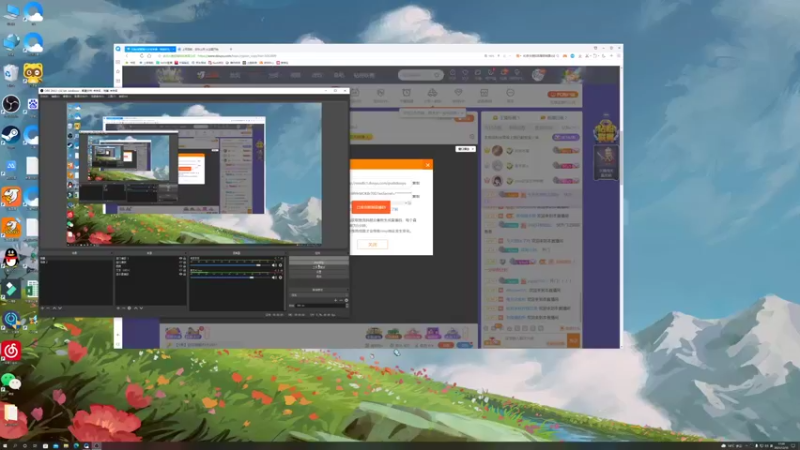
Task: Click the Exit button in OBS Controls
Action: pyautogui.click(x=318, y=276)
